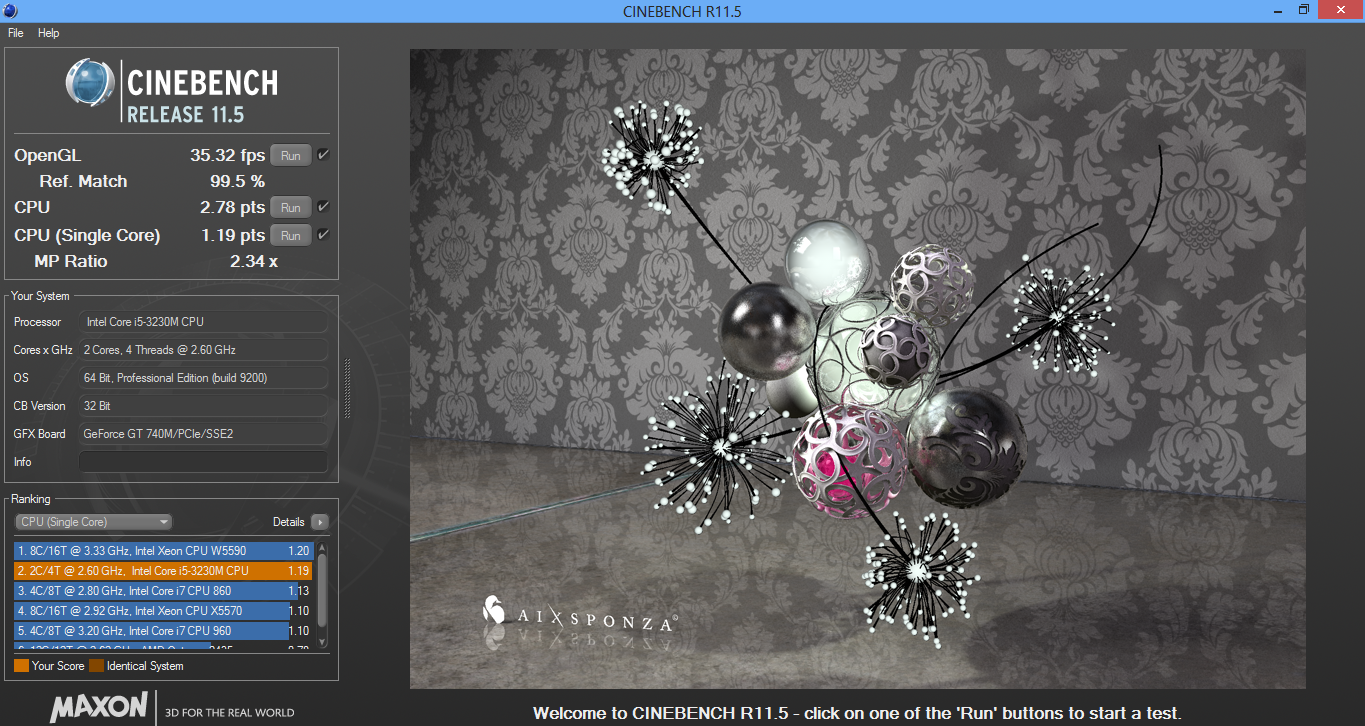Select ranking row 1 Xeon CPU W5590
This screenshot has width=1365, height=726.
pos(163,551)
